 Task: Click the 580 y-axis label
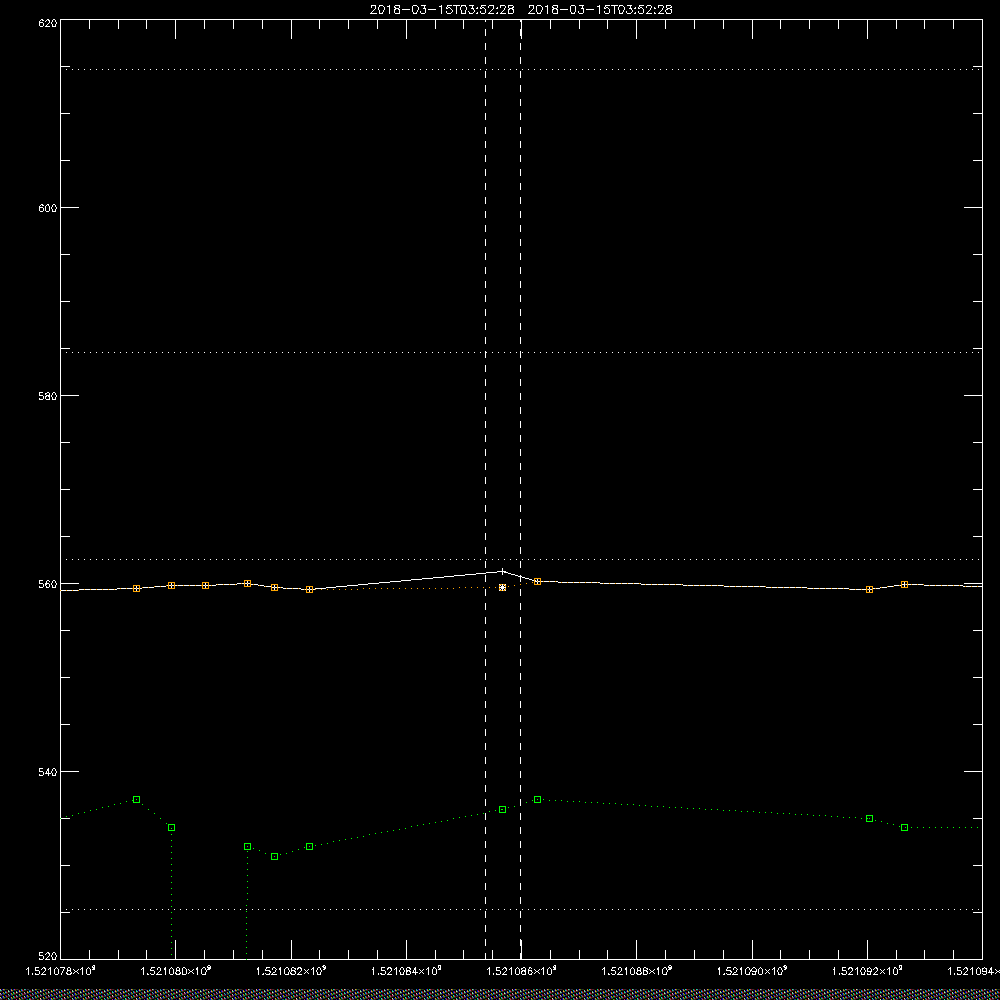48,395
